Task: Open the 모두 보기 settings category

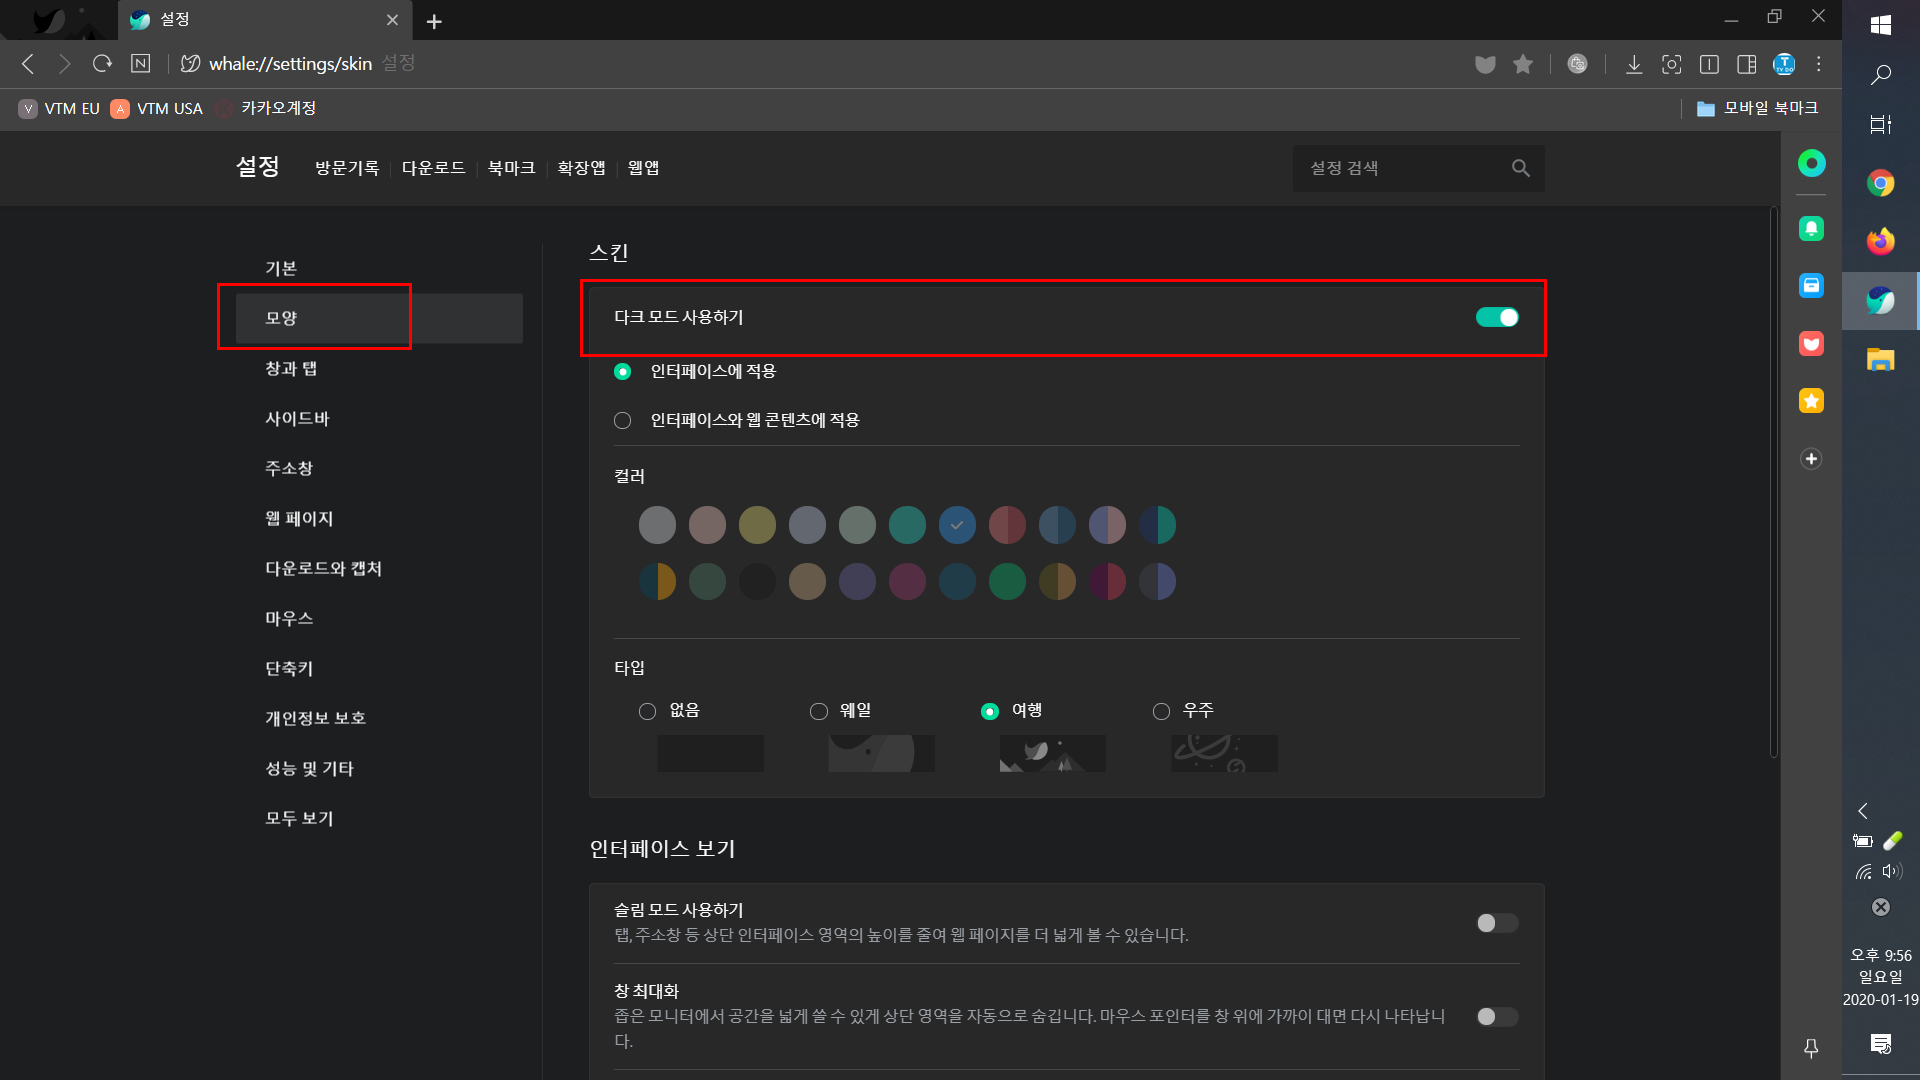Action: pos(299,818)
